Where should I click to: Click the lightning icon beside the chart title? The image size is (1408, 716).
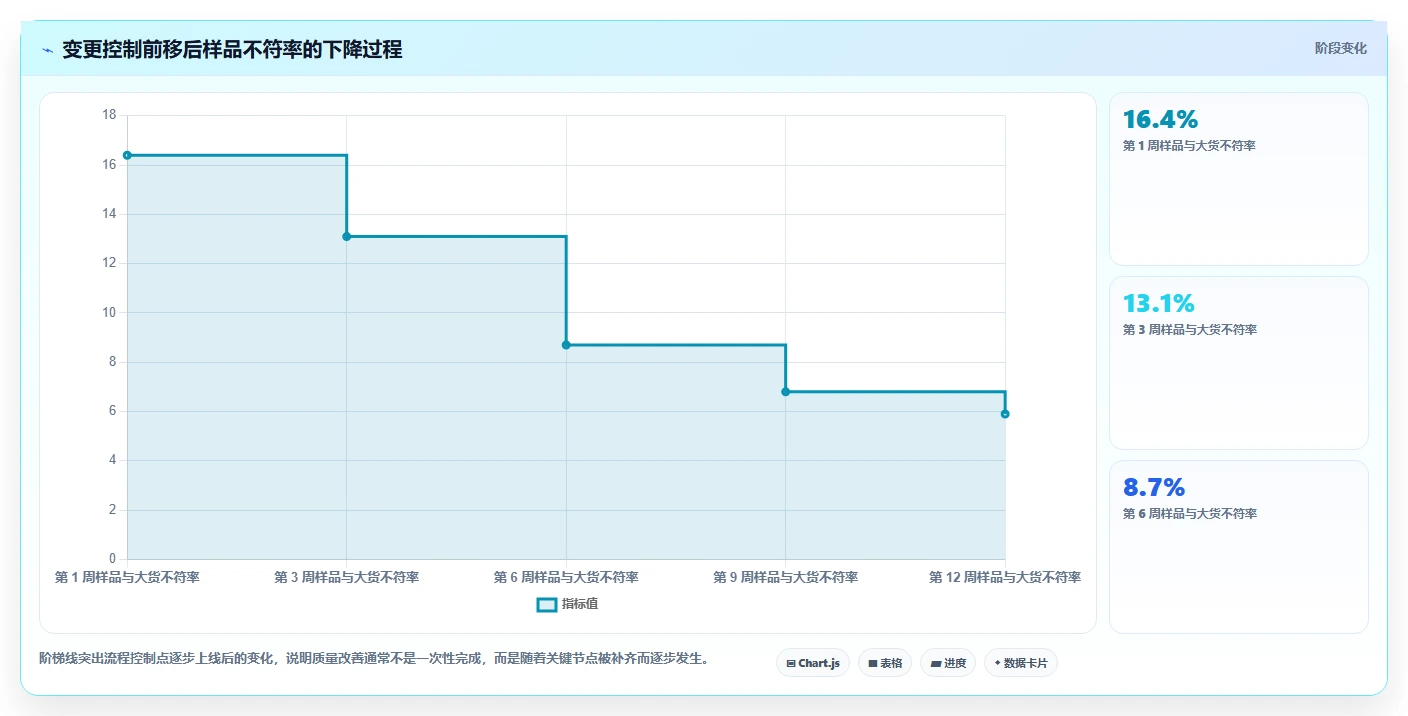click(x=47, y=50)
